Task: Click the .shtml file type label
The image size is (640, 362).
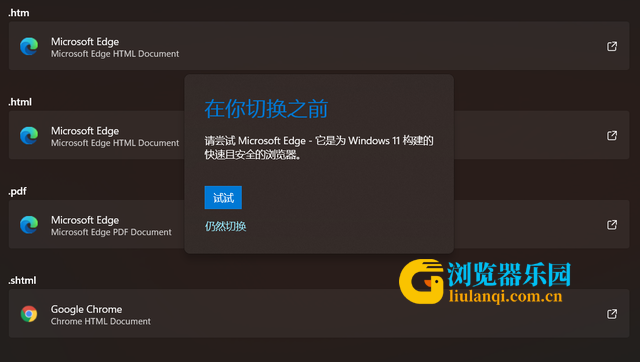Action: [x=22, y=280]
